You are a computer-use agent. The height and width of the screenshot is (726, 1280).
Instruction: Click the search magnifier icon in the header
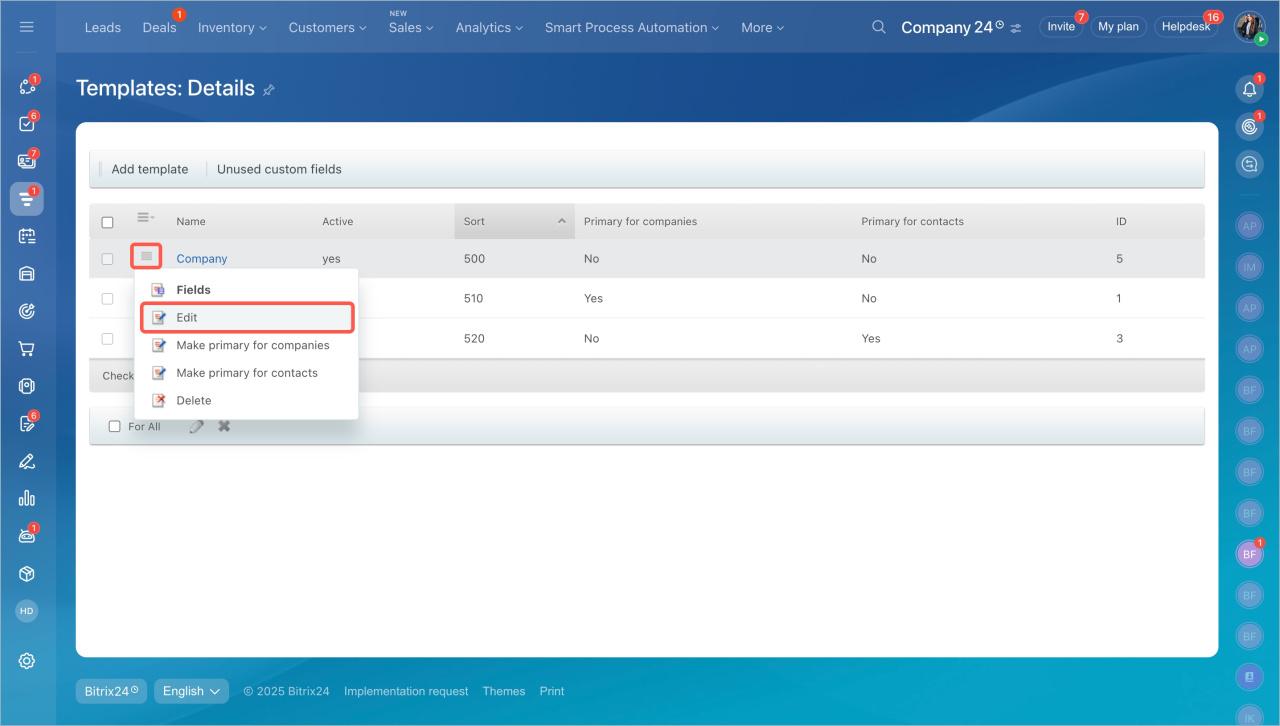[x=879, y=27]
